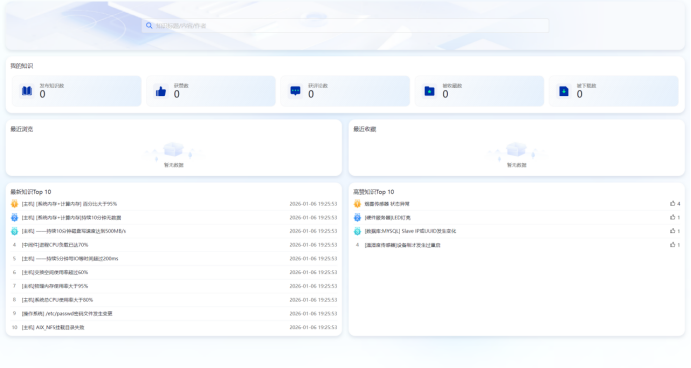Click the thumbs-up icon on 获赞数 card

161,91
